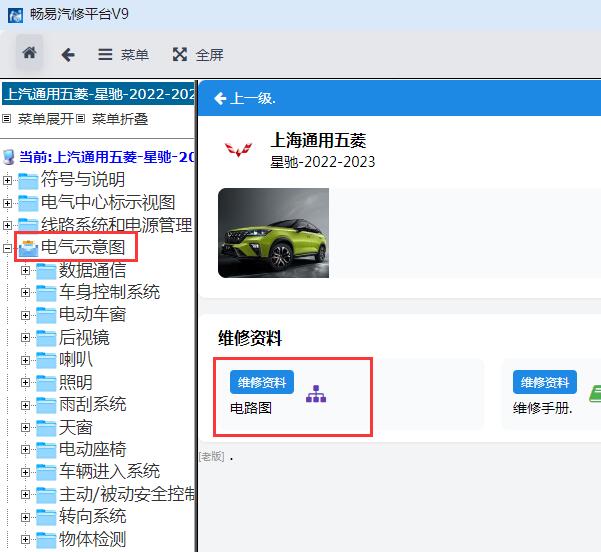Expand the 电动车窗 node
Image resolution: width=601 pixels, height=552 pixels.
coord(25,315)
